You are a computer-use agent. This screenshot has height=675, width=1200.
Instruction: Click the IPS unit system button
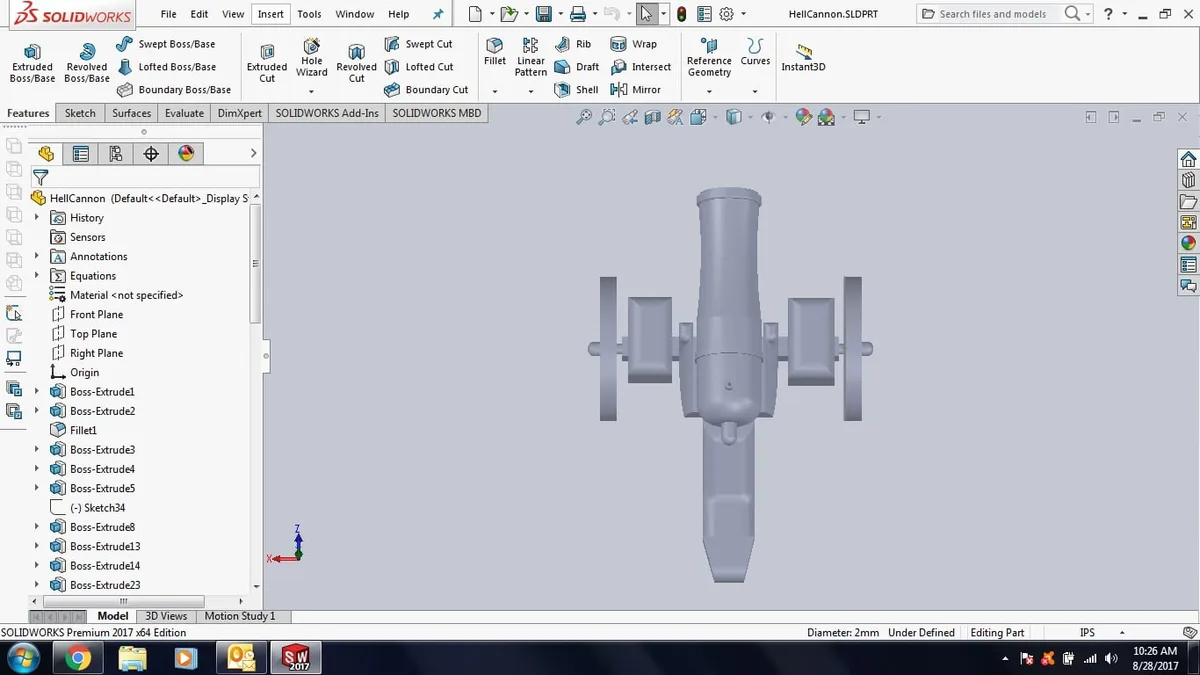coord(1088,633)
